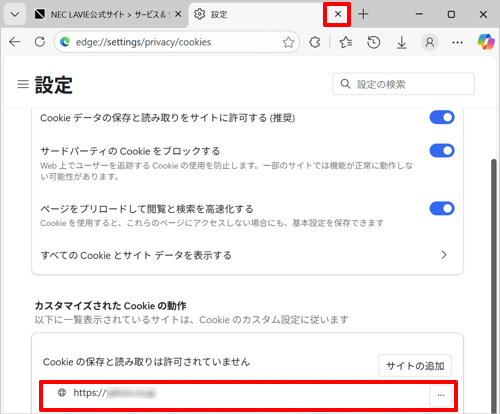Viewport: 500px width, 414px height.
Task: Close the NEC LAVIE公式サイト tab
Action: (x=178, y=14)
